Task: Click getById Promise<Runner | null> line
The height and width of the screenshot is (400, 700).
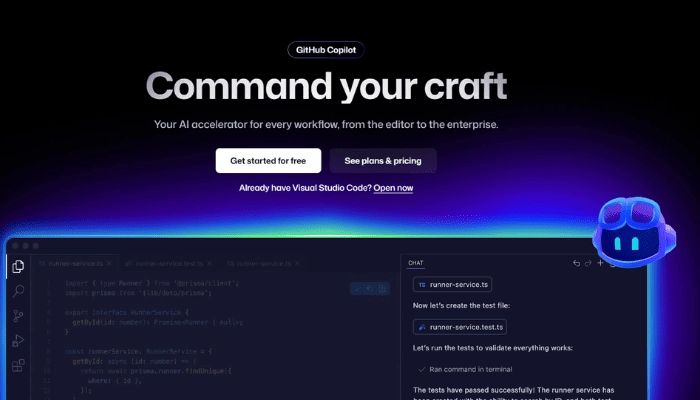Action: [157, 322]
